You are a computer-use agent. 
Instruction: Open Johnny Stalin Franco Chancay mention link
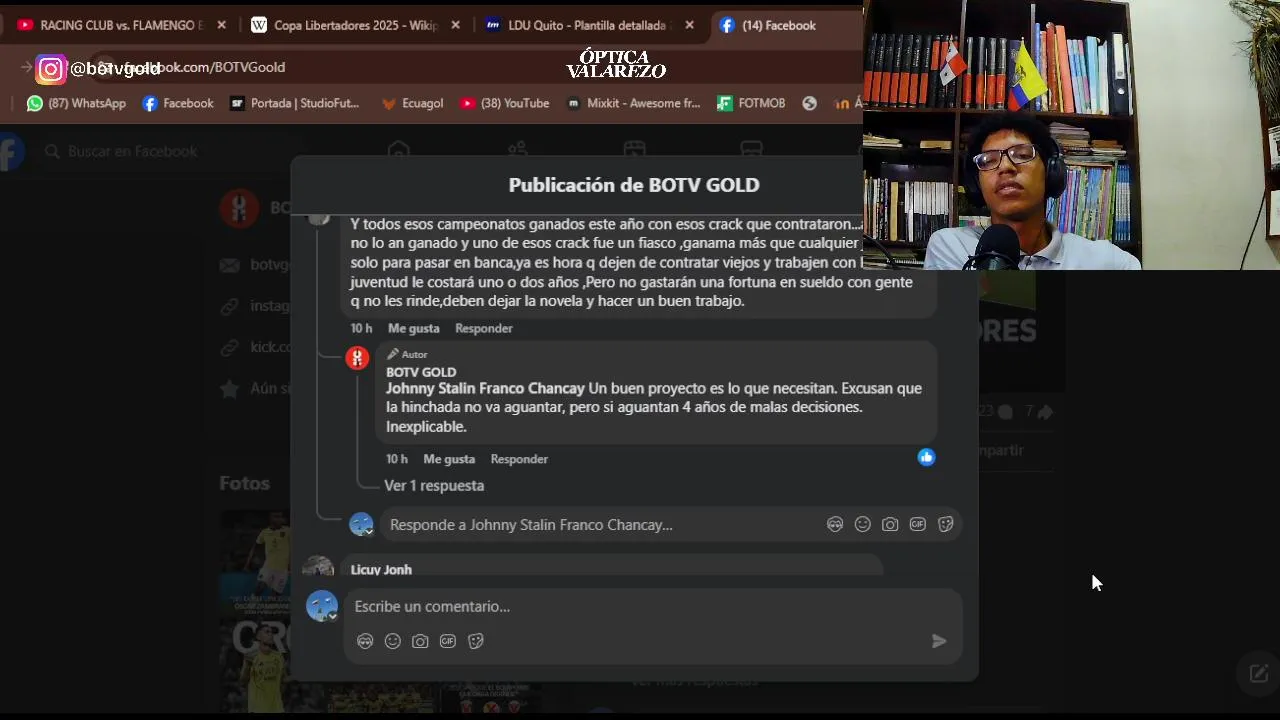coord(485,388)
